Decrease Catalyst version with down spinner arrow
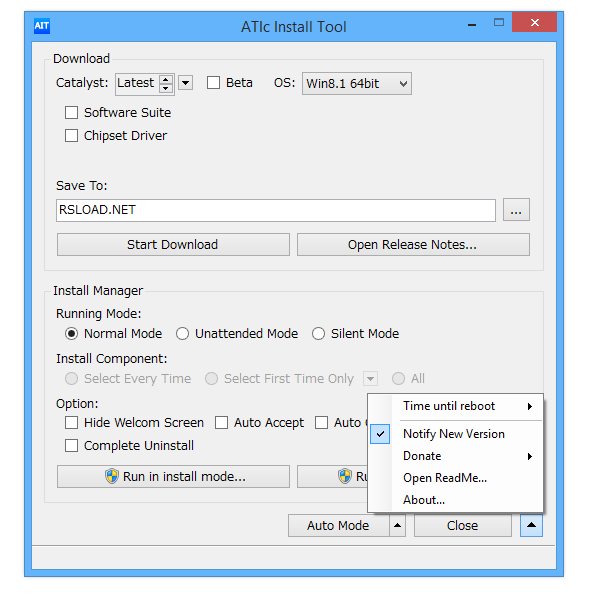Image resolution: width=605 pixels, height=603 pixels. (x=166, y=88)
